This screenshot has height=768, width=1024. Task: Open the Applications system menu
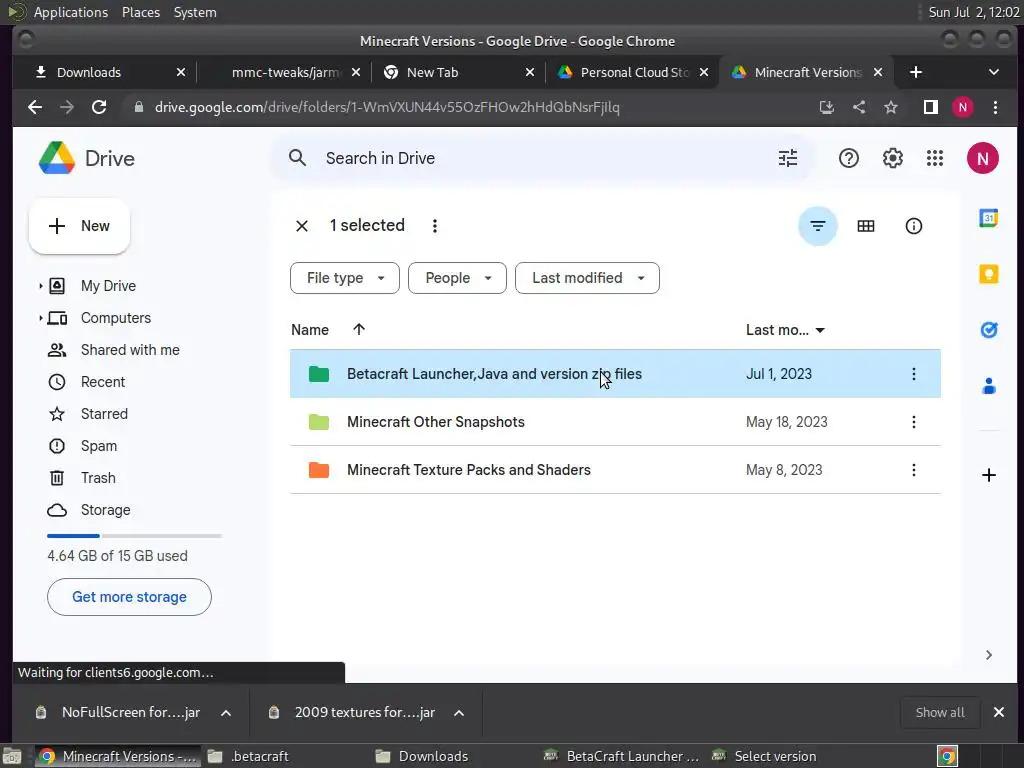[71, 12]
